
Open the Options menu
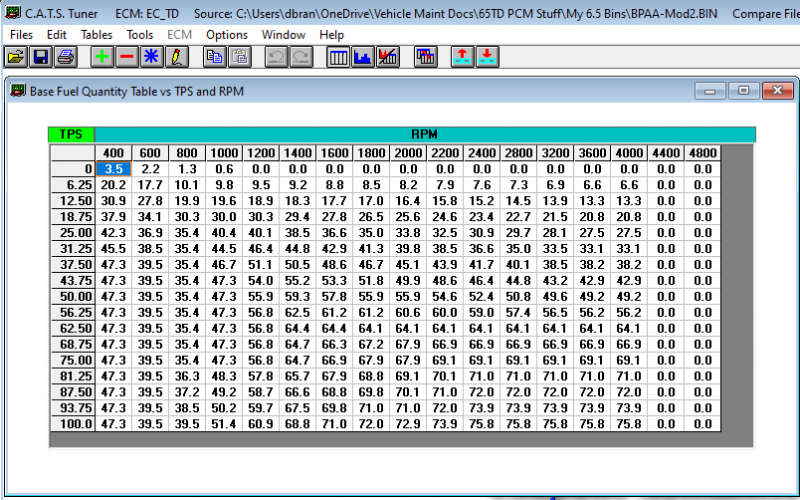(x=227, y=35)
